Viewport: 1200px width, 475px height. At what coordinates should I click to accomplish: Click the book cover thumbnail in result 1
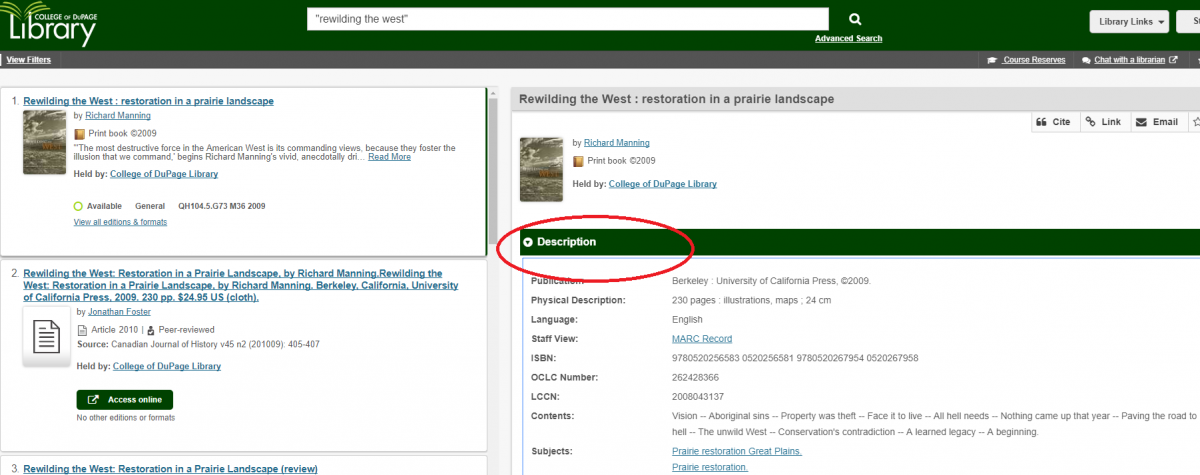[x=43, y=142]
